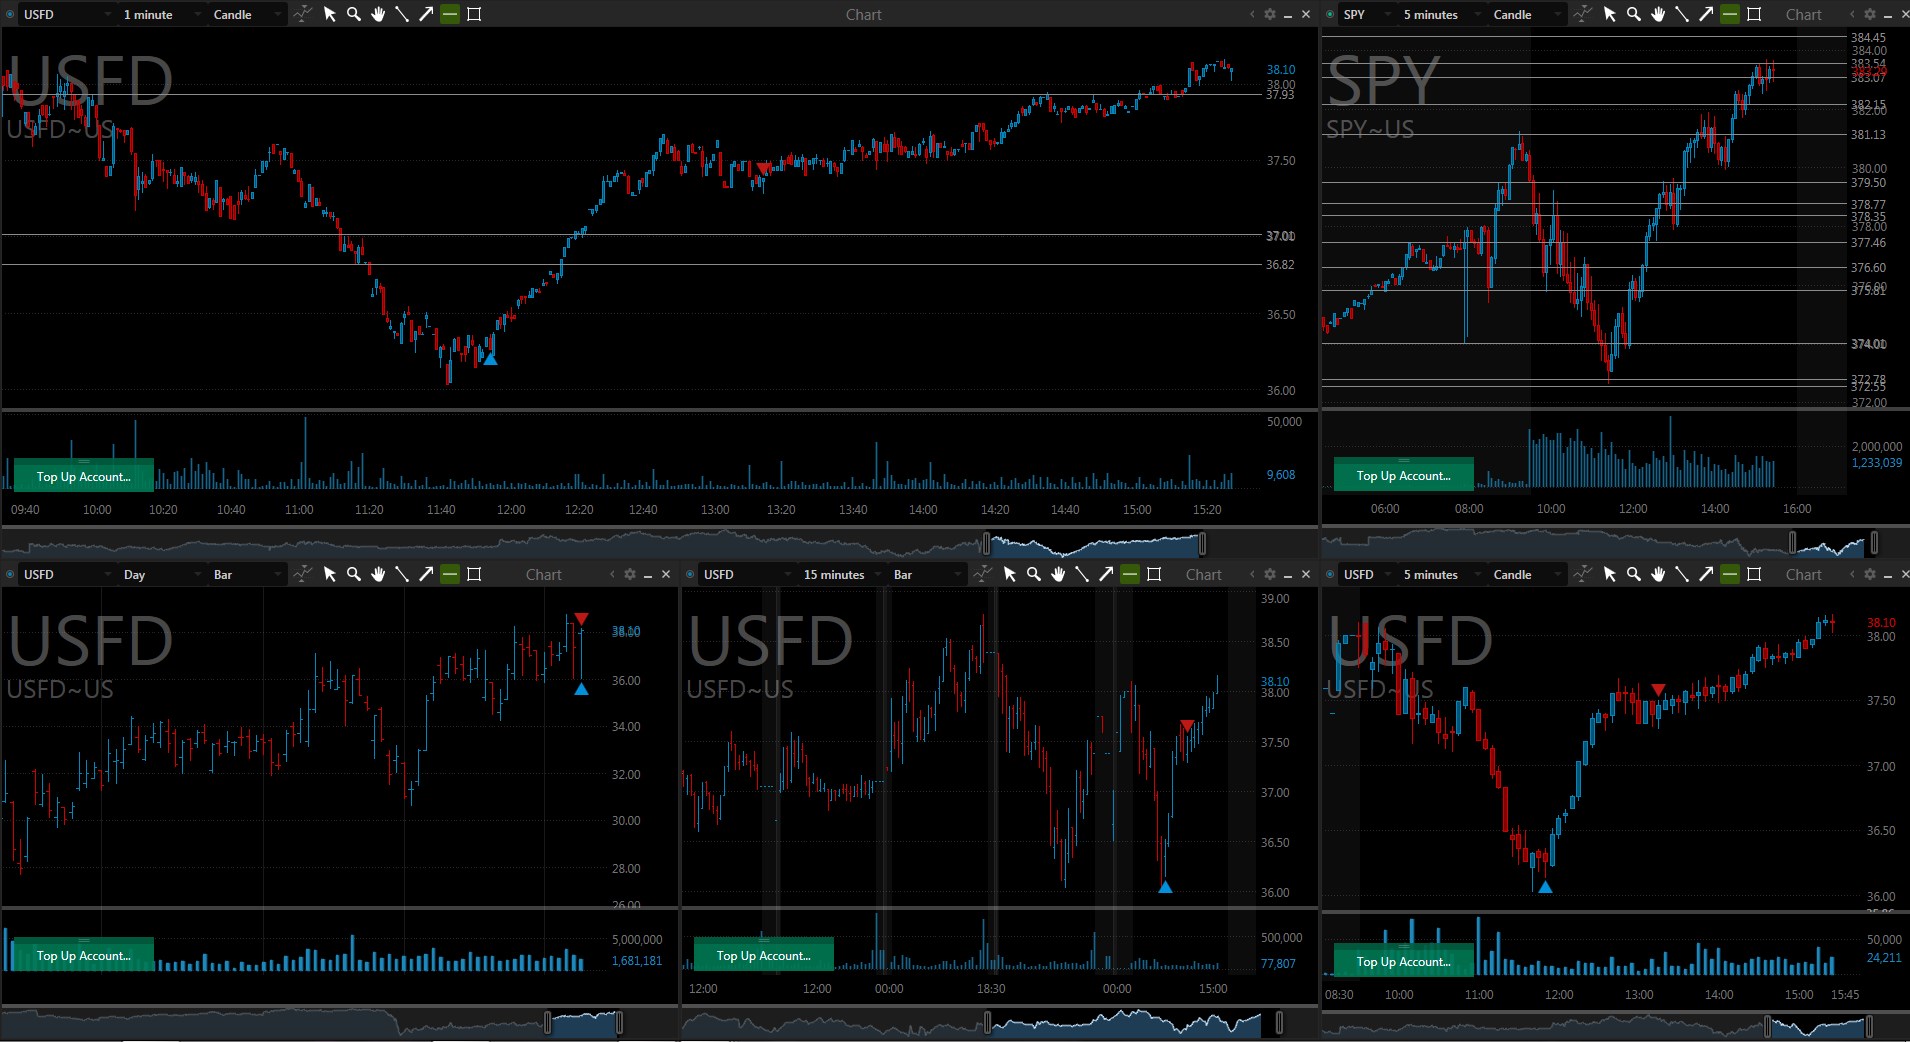This screenshot has height=1042, width=1910.
Task: Select pan hand tool on SPY chart
Action: click(1658, 14)
